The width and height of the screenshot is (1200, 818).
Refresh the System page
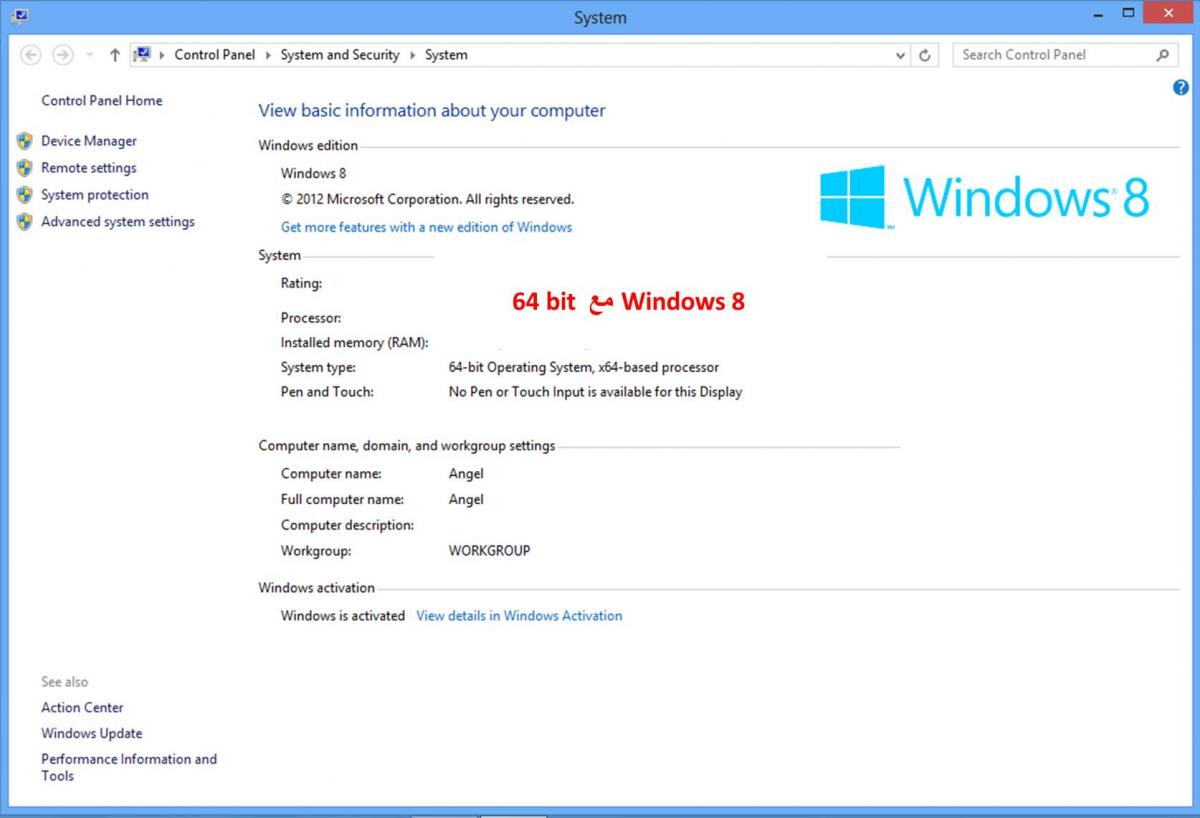click(925, 56)
